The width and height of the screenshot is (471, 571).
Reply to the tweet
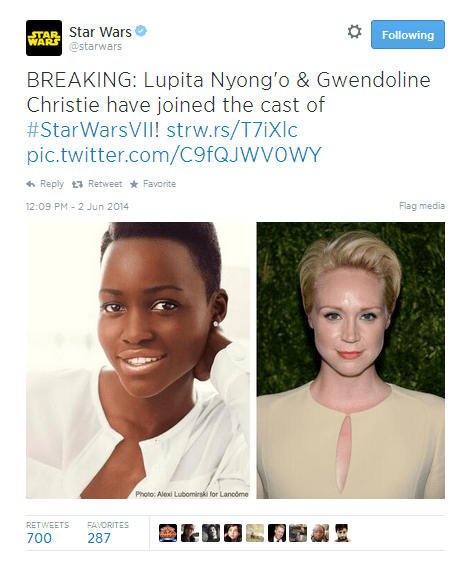tap(45, 184)
